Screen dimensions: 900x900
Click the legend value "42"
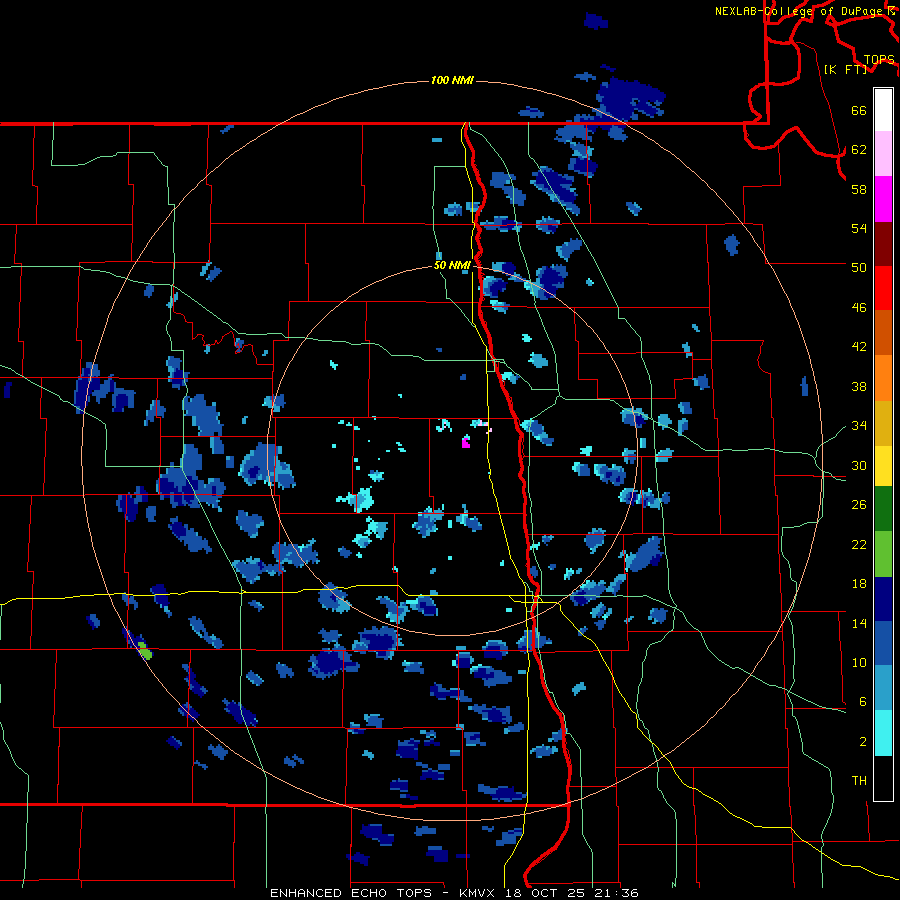[859, 347]
